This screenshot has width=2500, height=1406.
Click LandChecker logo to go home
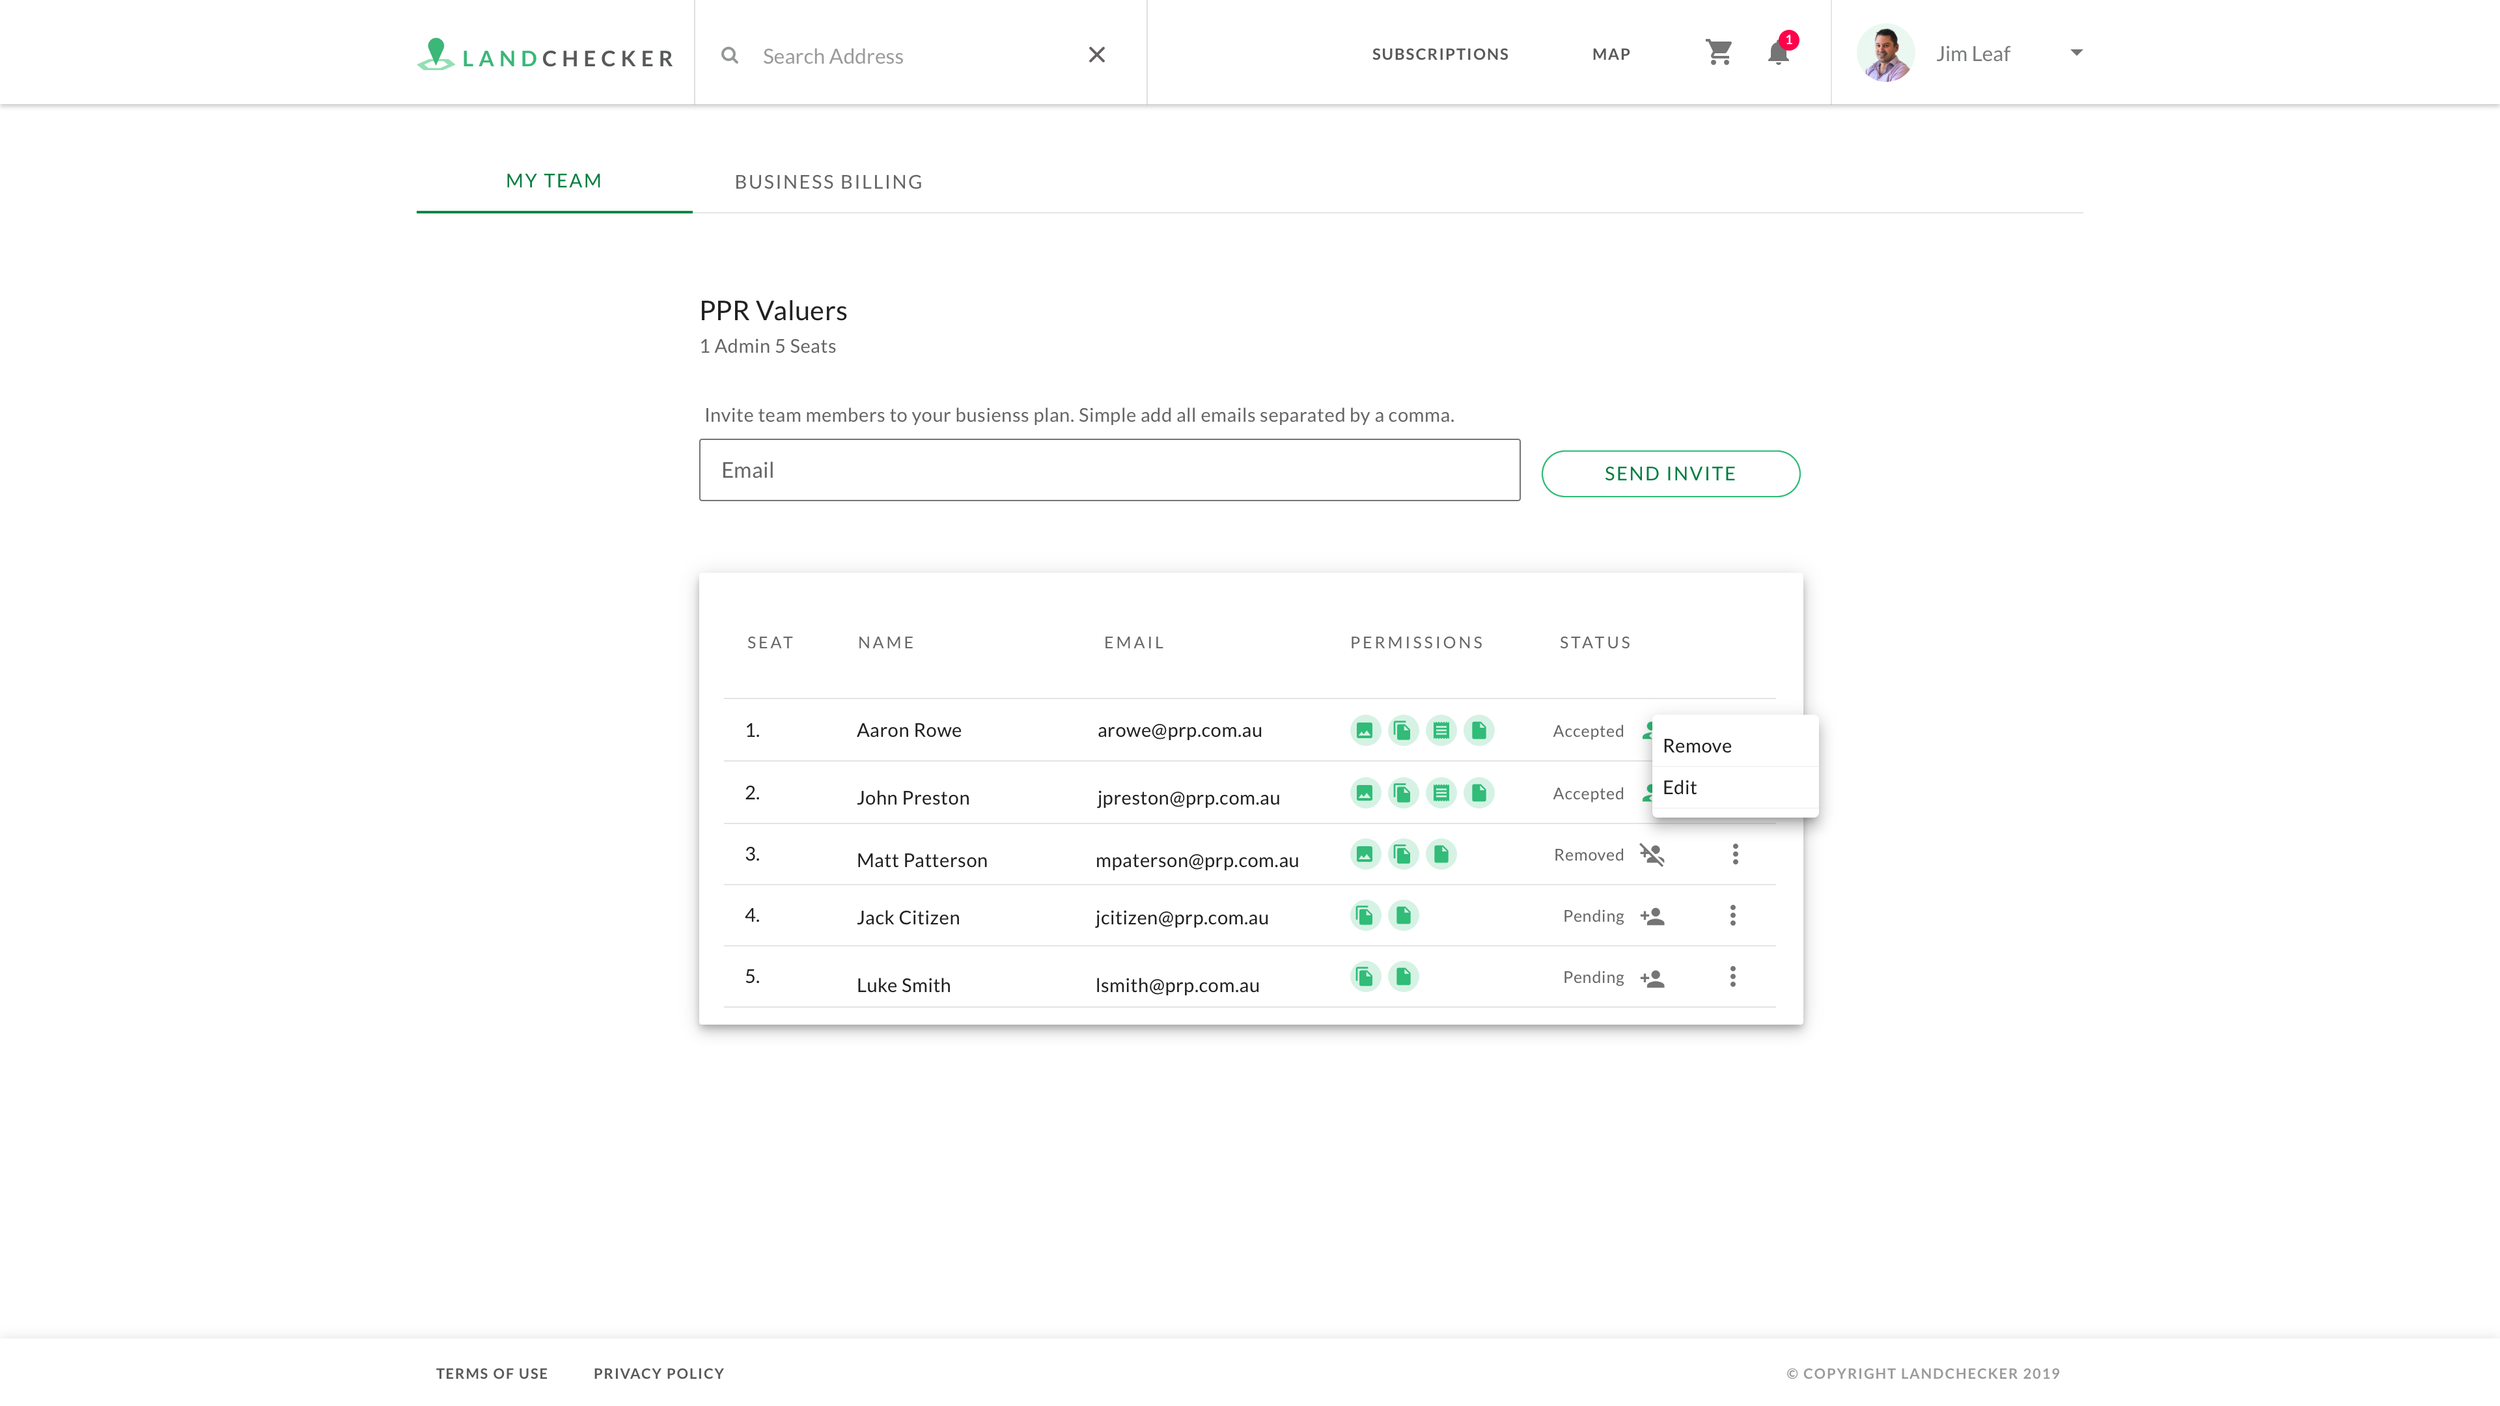point(545,55)
